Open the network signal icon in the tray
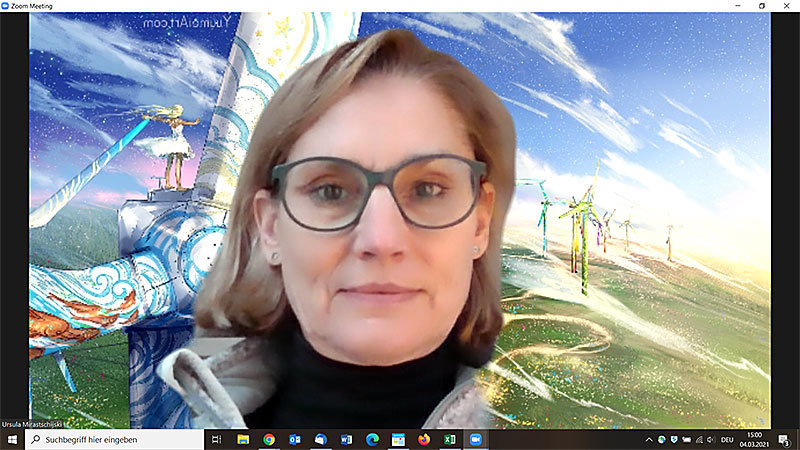 click(x=699, y=439)
